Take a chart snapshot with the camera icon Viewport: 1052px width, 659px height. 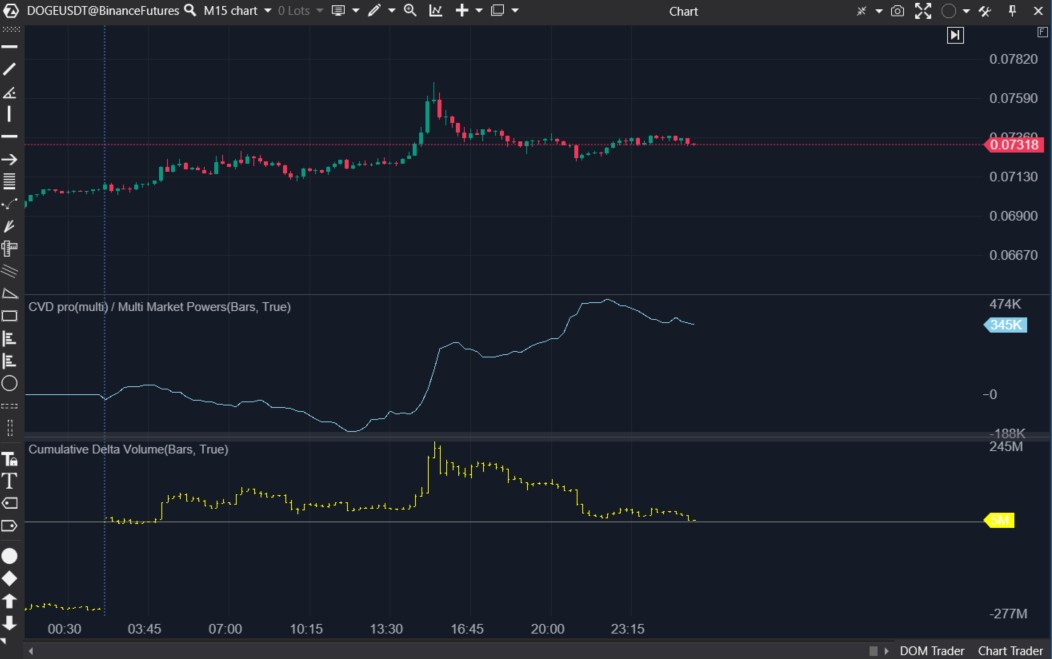pos(898,11)
